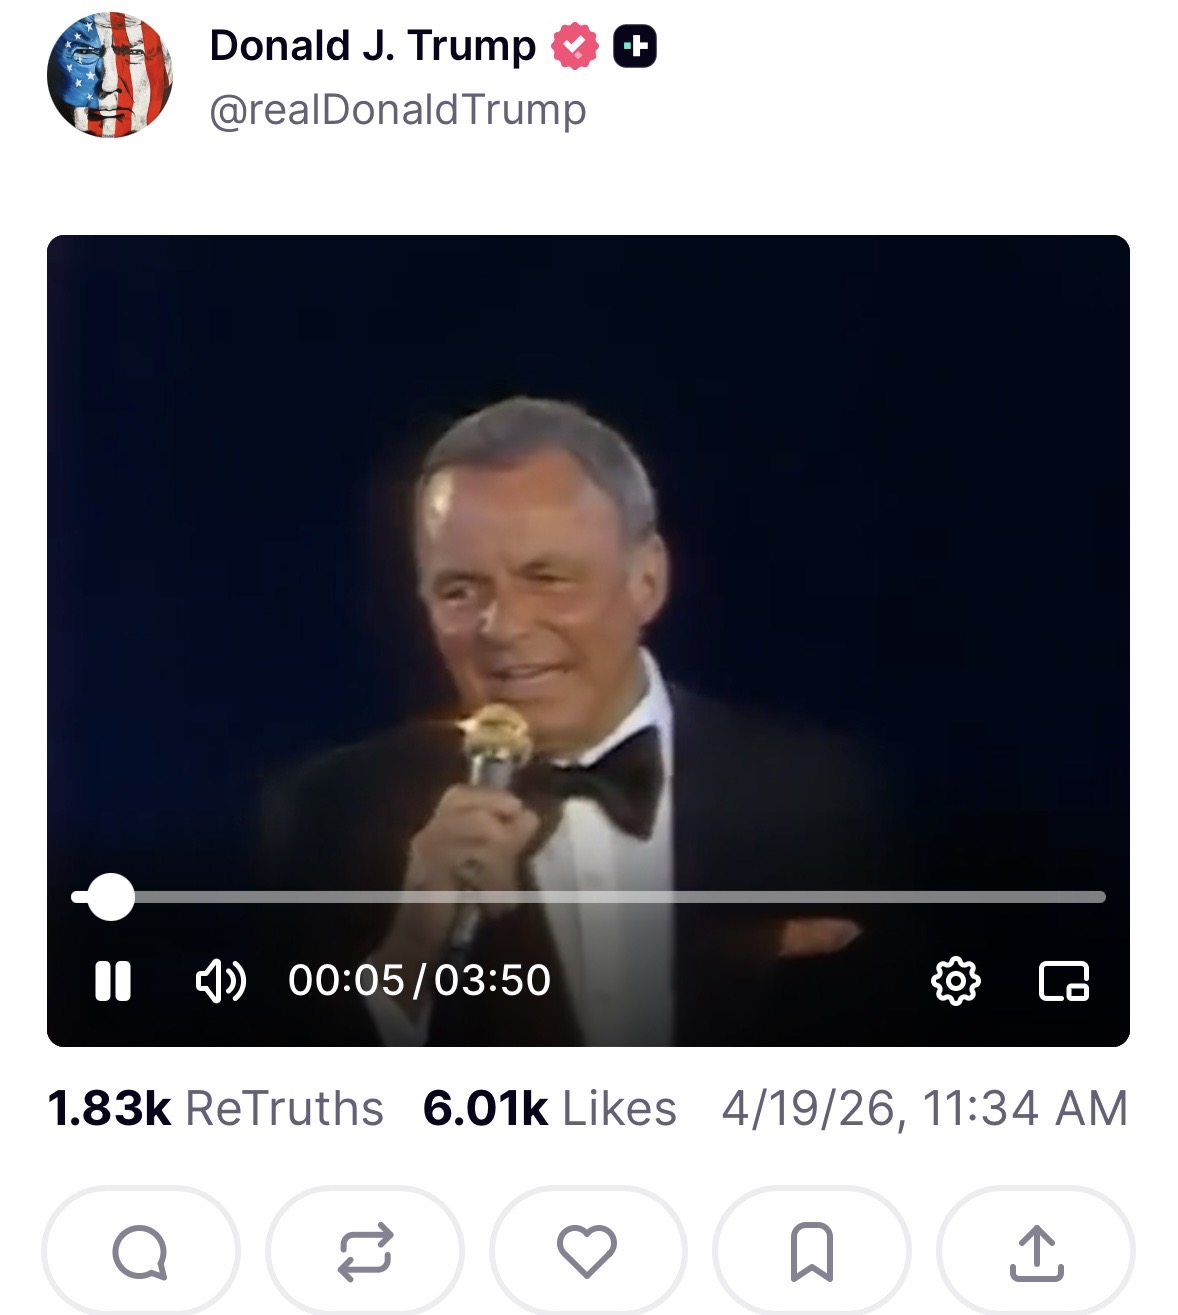
Task: Share the post using upload arrow
Action: pyautogui.click(x=1036, y=1251)
